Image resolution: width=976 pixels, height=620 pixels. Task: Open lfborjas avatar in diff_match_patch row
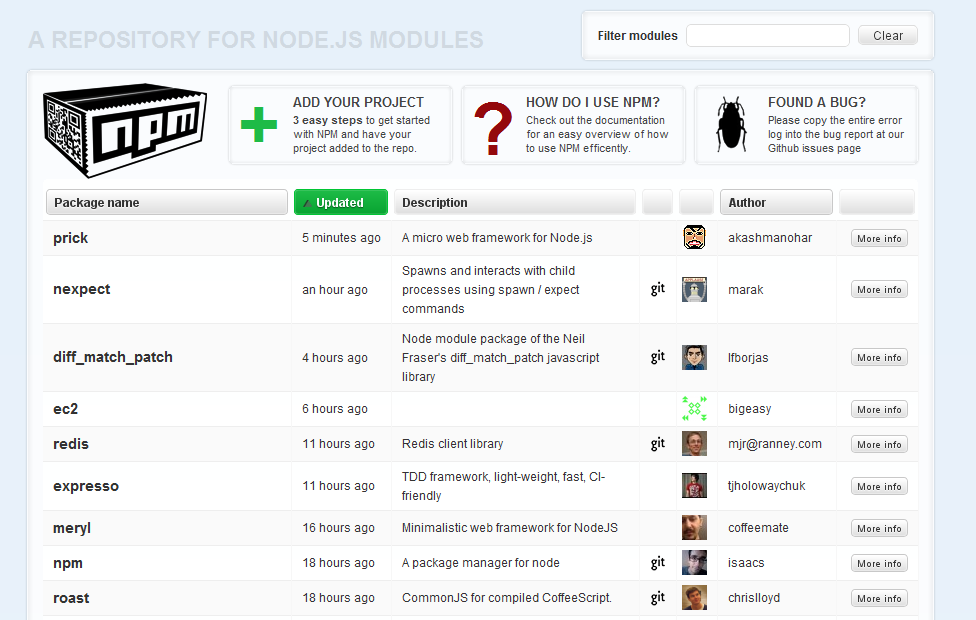pos(694,357)
